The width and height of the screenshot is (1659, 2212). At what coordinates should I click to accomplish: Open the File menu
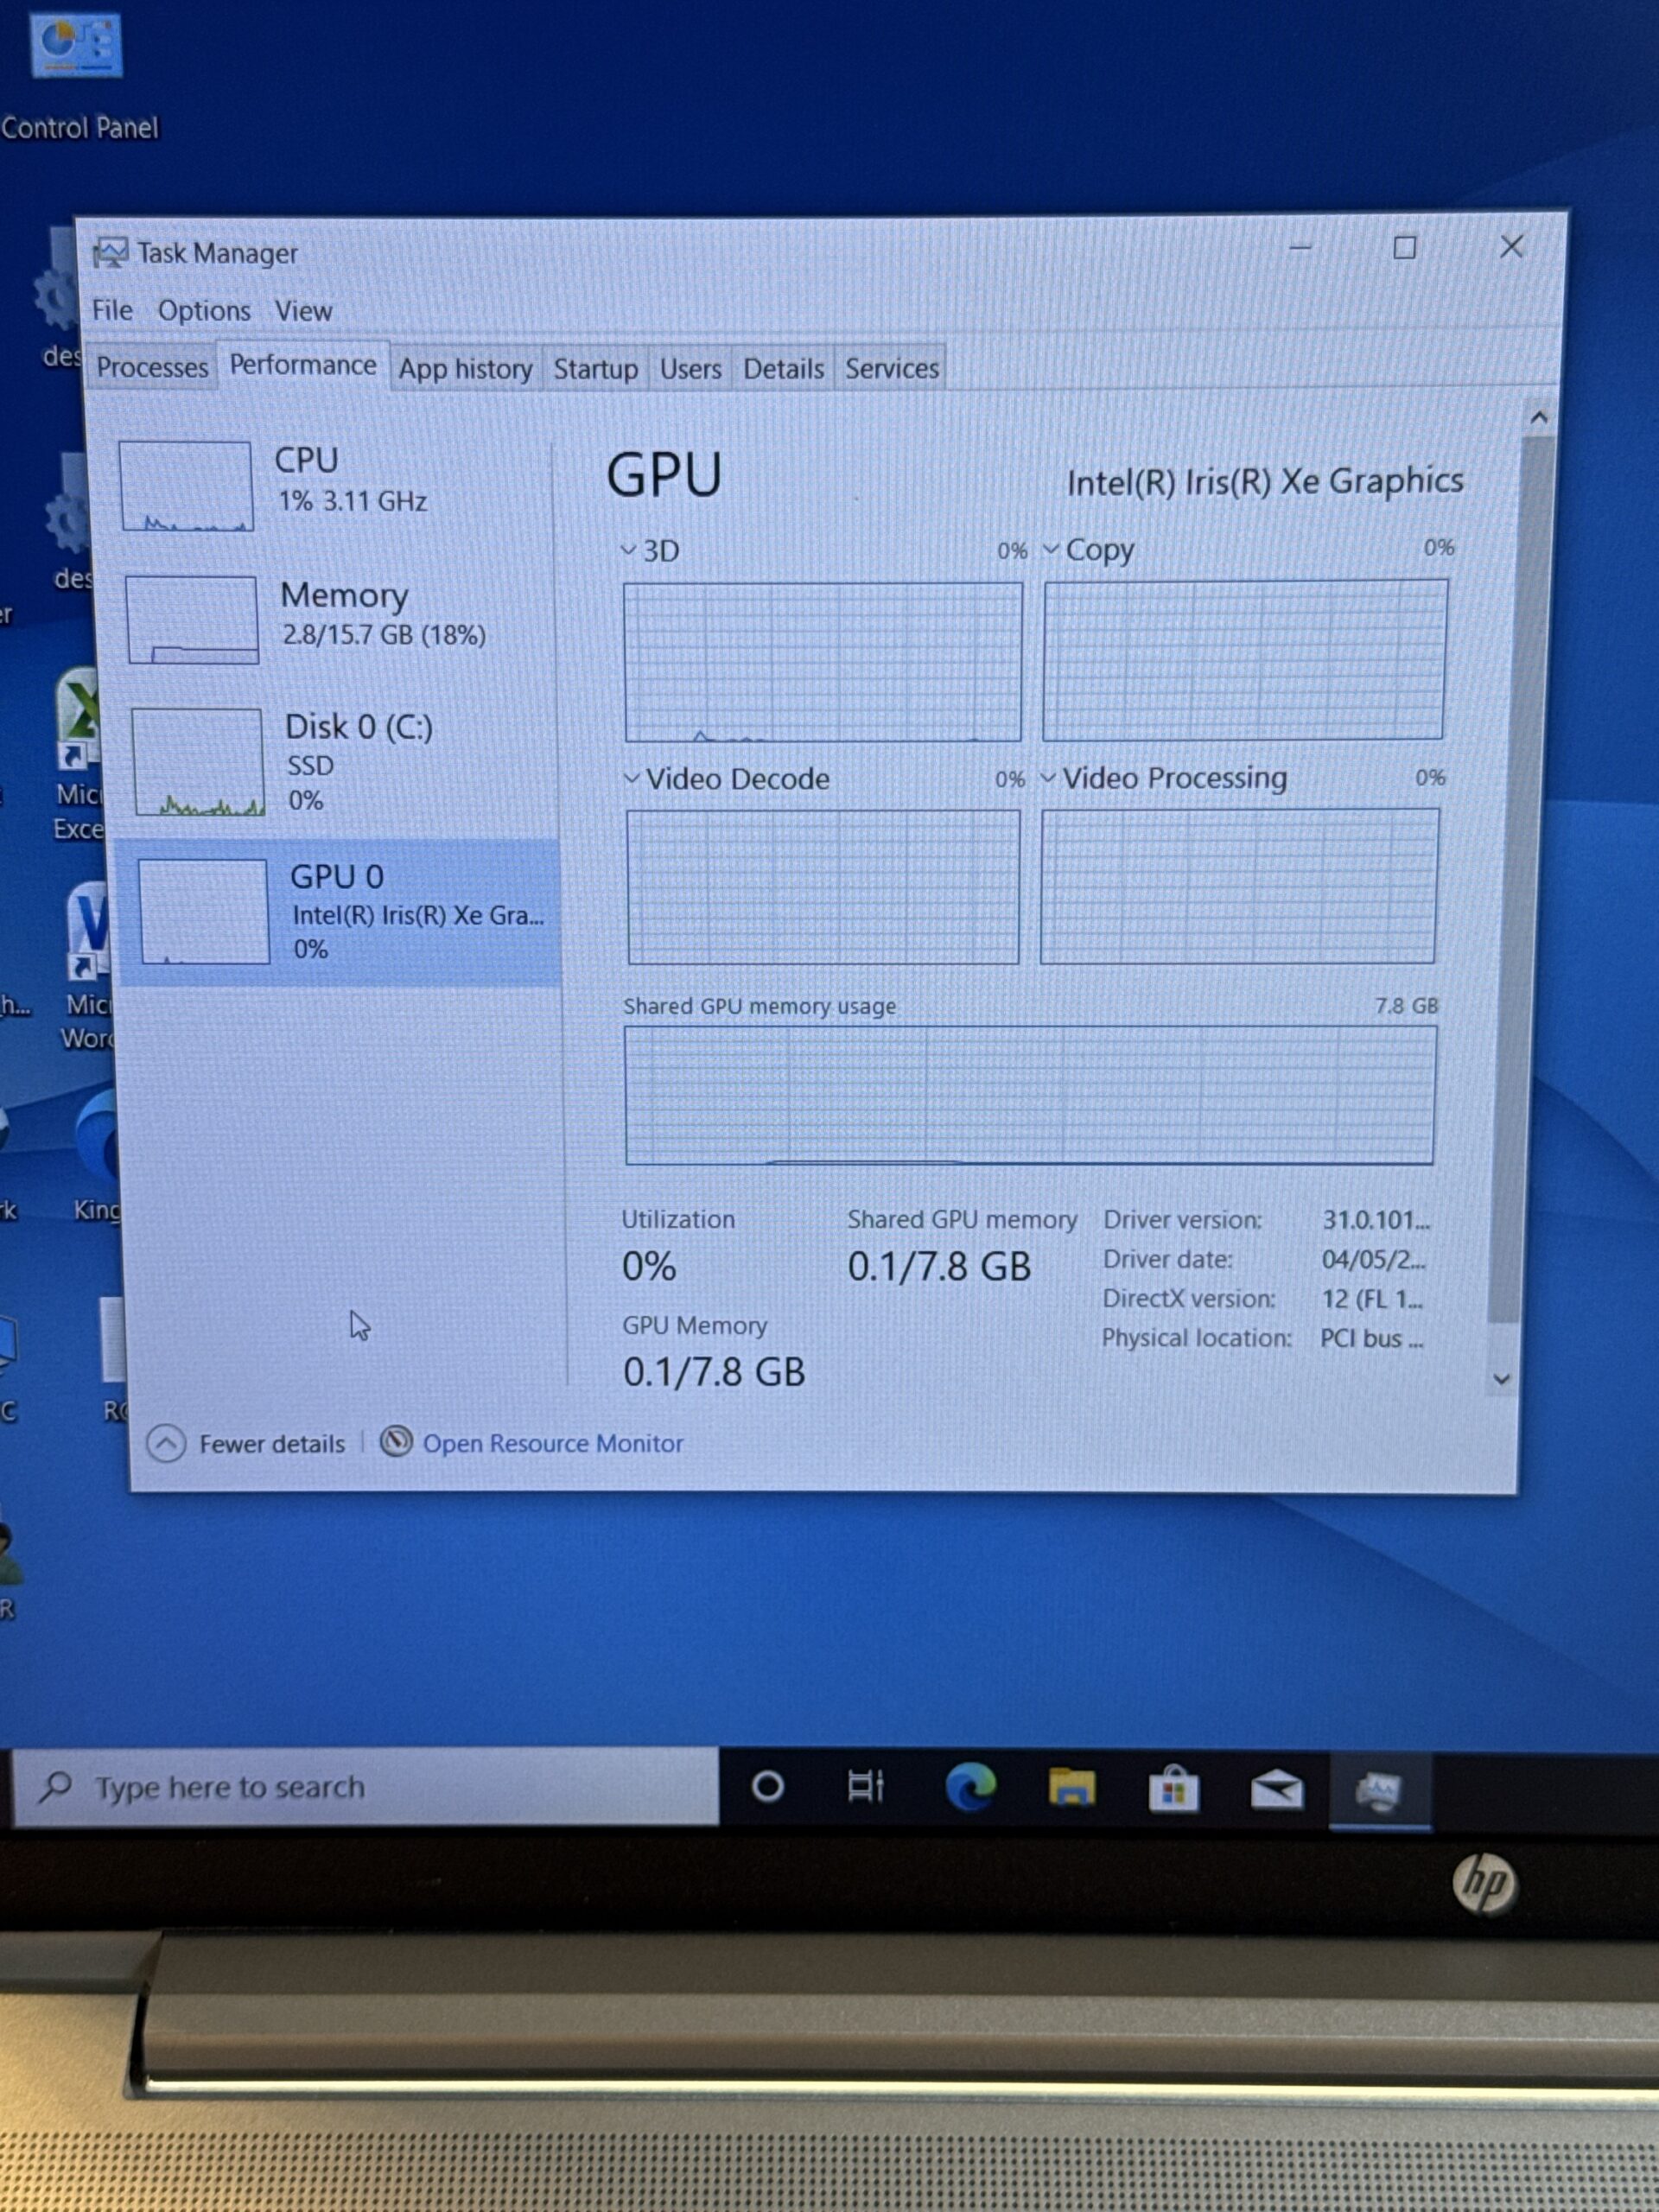tap(112, 310)
